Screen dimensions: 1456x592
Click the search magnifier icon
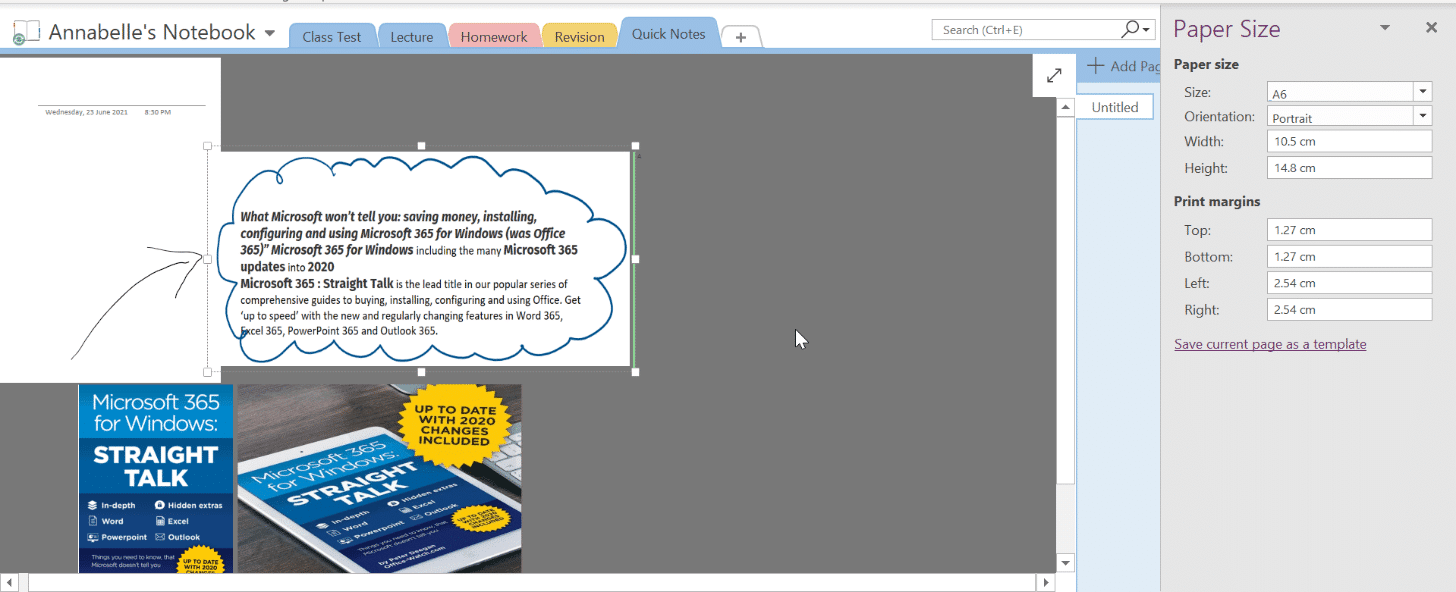pyautogui.click(x=1132, y=29)
